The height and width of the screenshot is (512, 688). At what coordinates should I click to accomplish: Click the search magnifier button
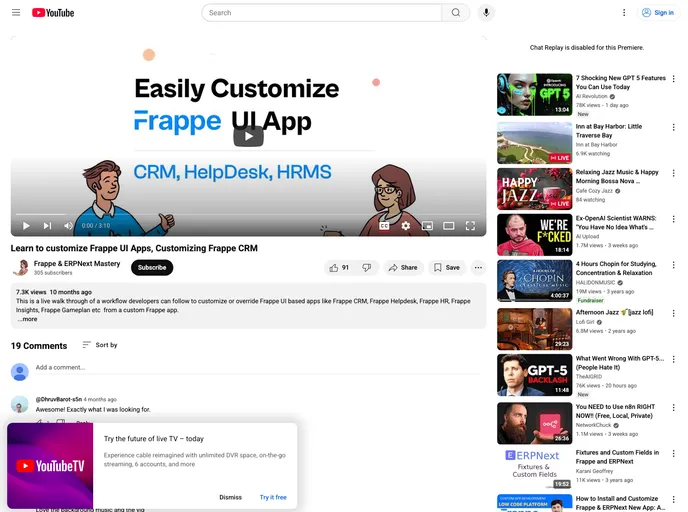[x=456, y=13]
